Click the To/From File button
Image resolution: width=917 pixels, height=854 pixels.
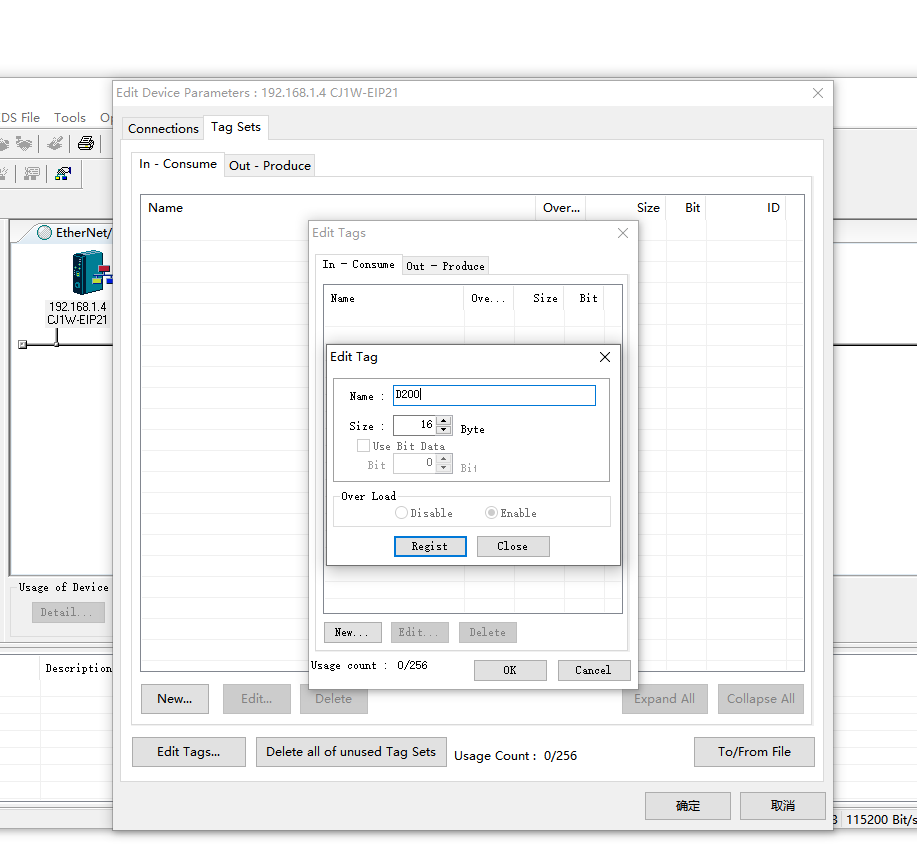point(754,752)
